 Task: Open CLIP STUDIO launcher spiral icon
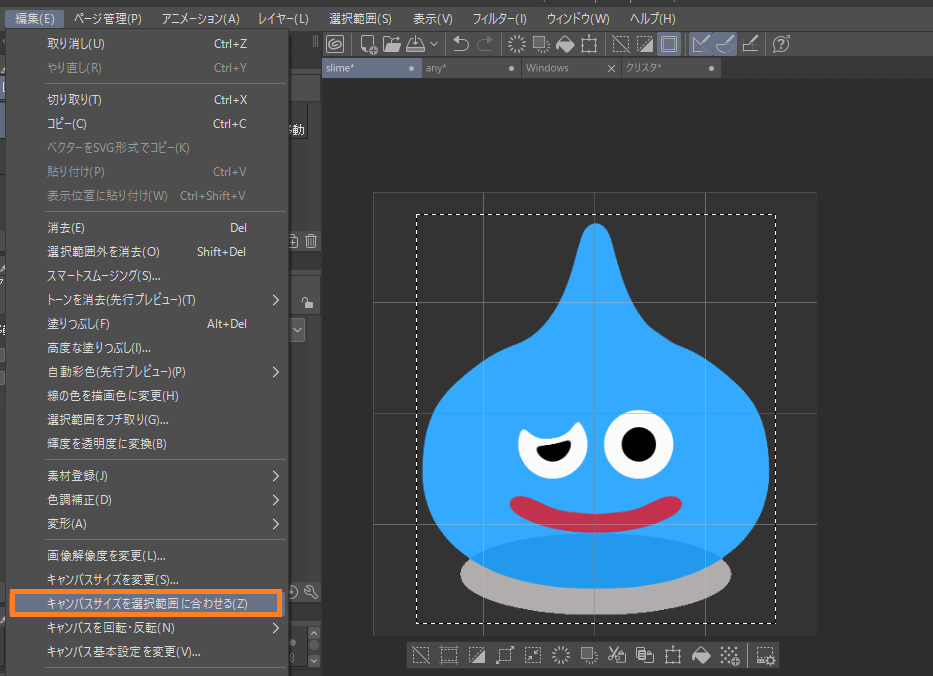point(335,44)
